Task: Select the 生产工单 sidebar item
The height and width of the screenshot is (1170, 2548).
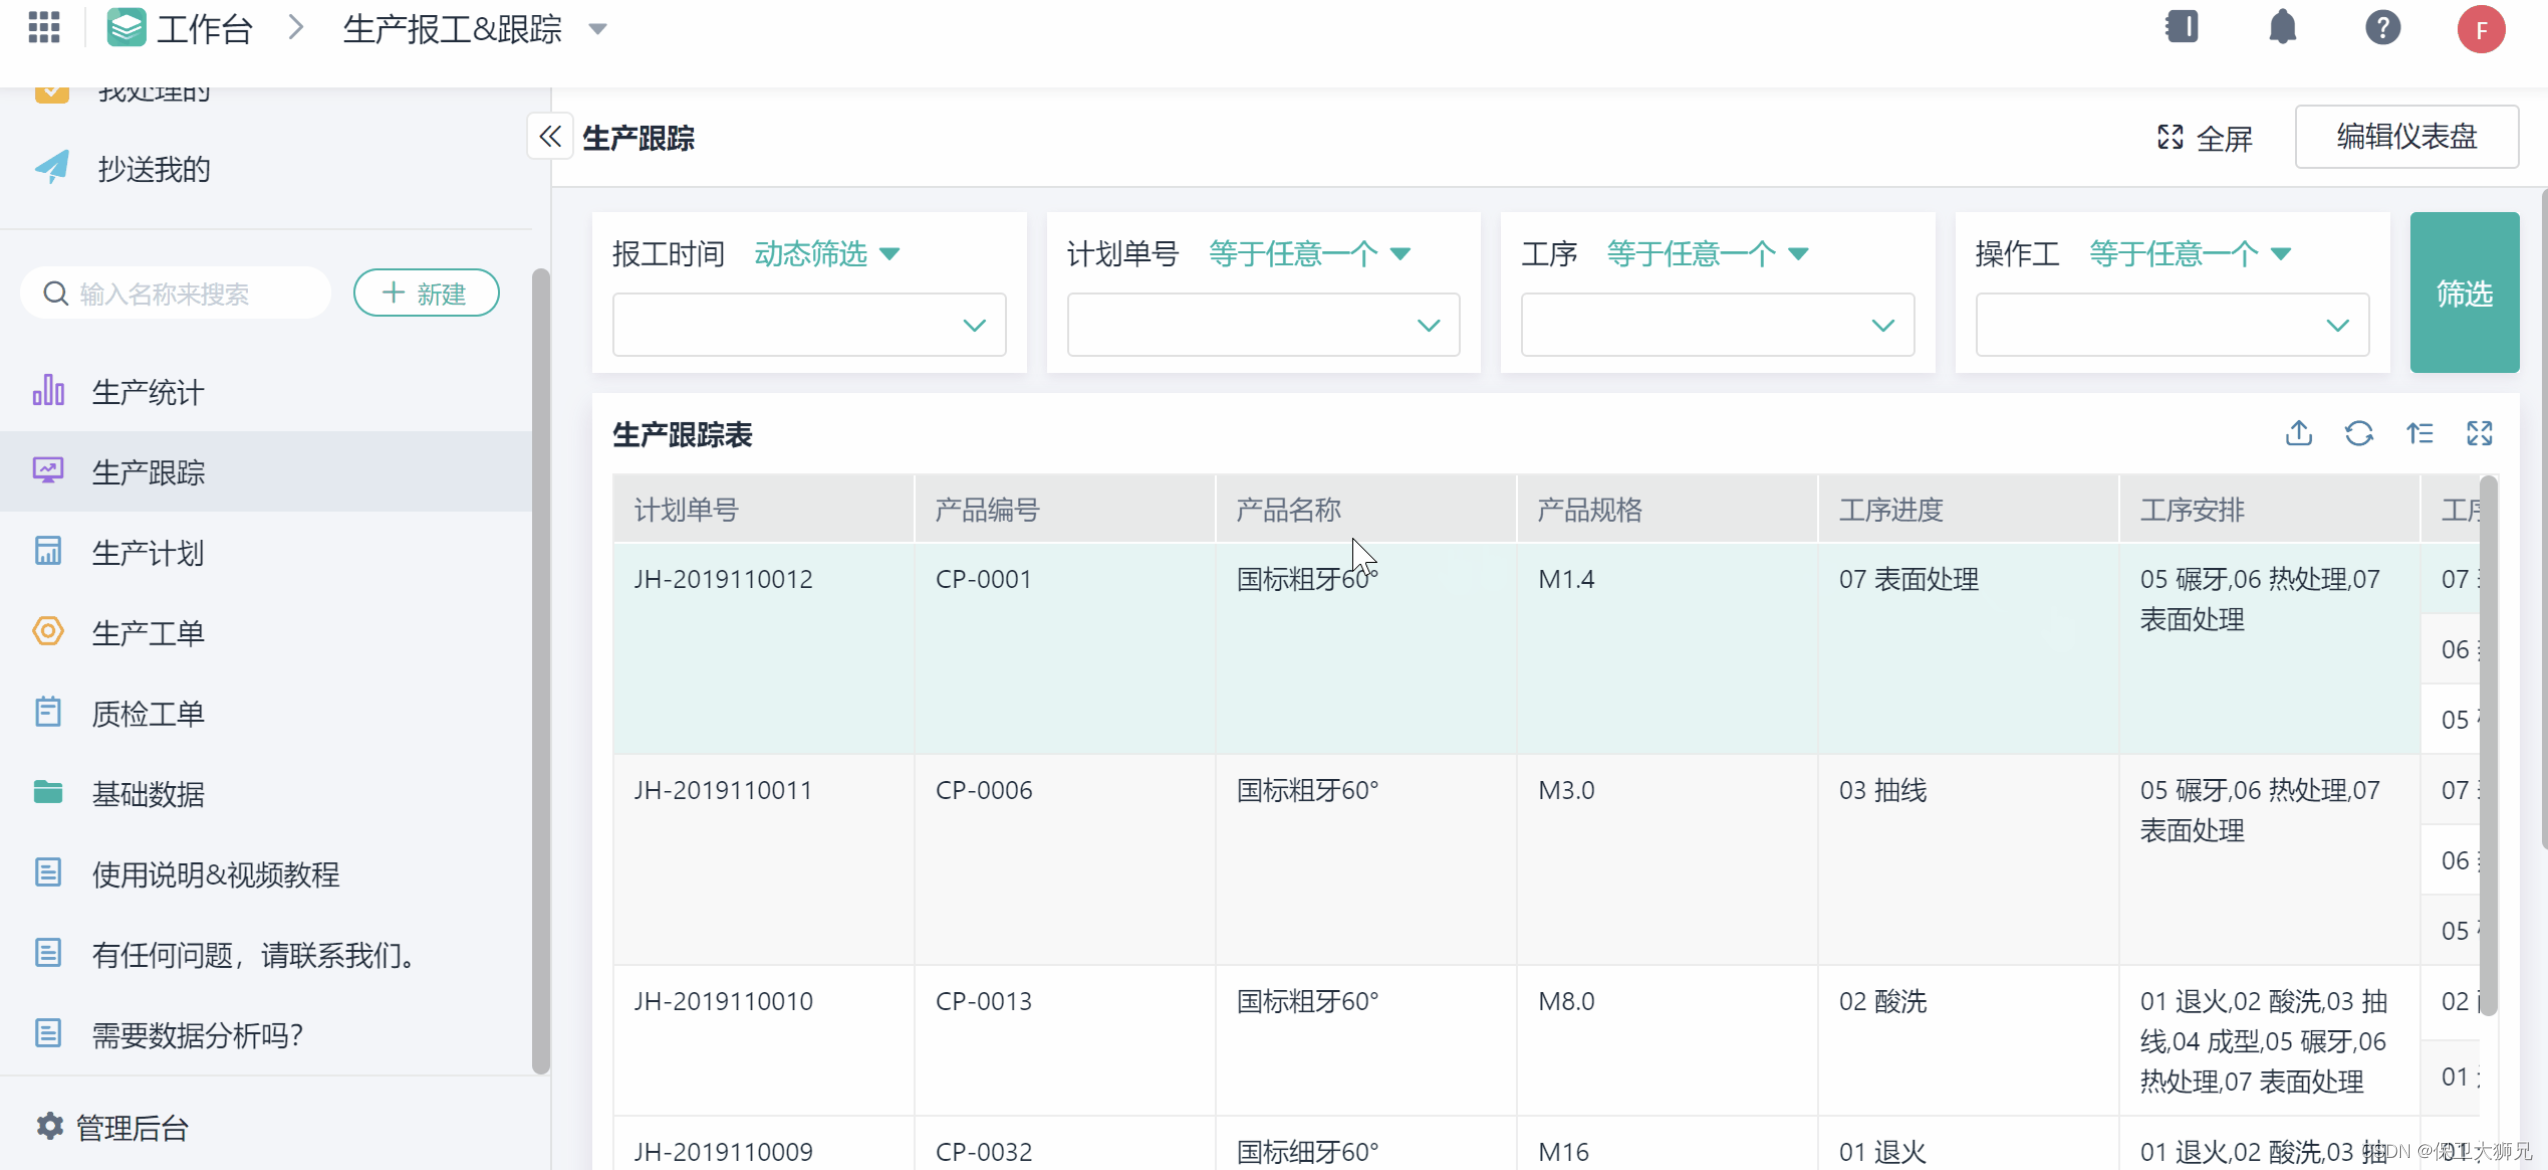Action: pos(148,632)
